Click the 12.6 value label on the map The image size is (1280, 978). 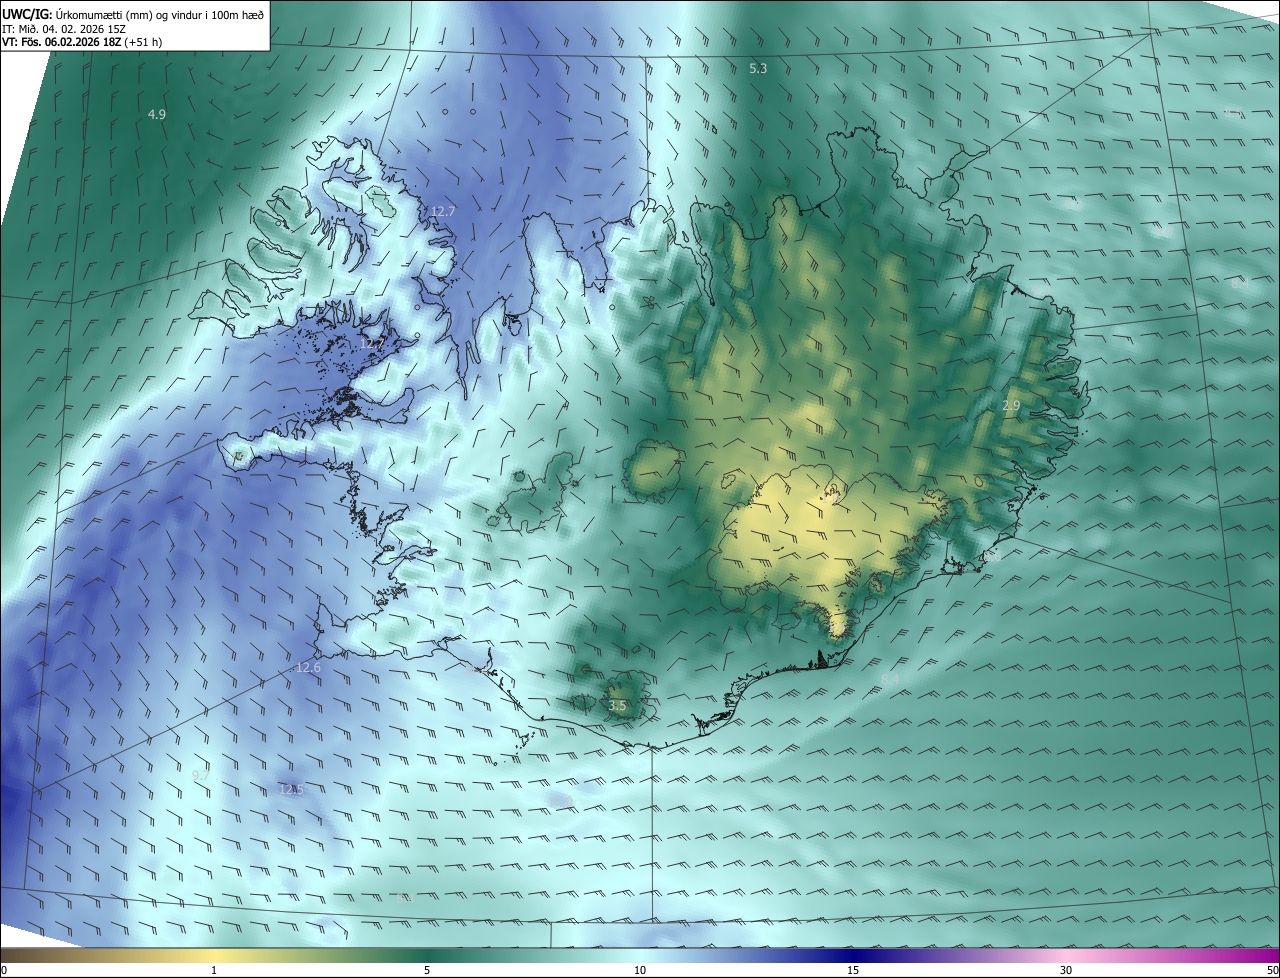pos(308,668)
